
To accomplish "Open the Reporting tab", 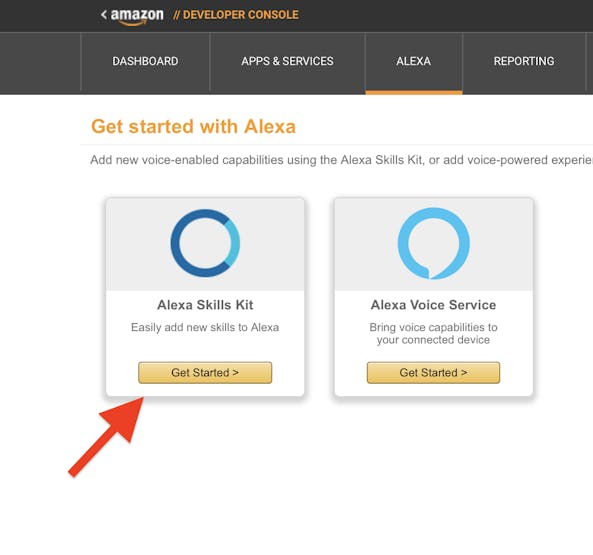I will 524,61.
